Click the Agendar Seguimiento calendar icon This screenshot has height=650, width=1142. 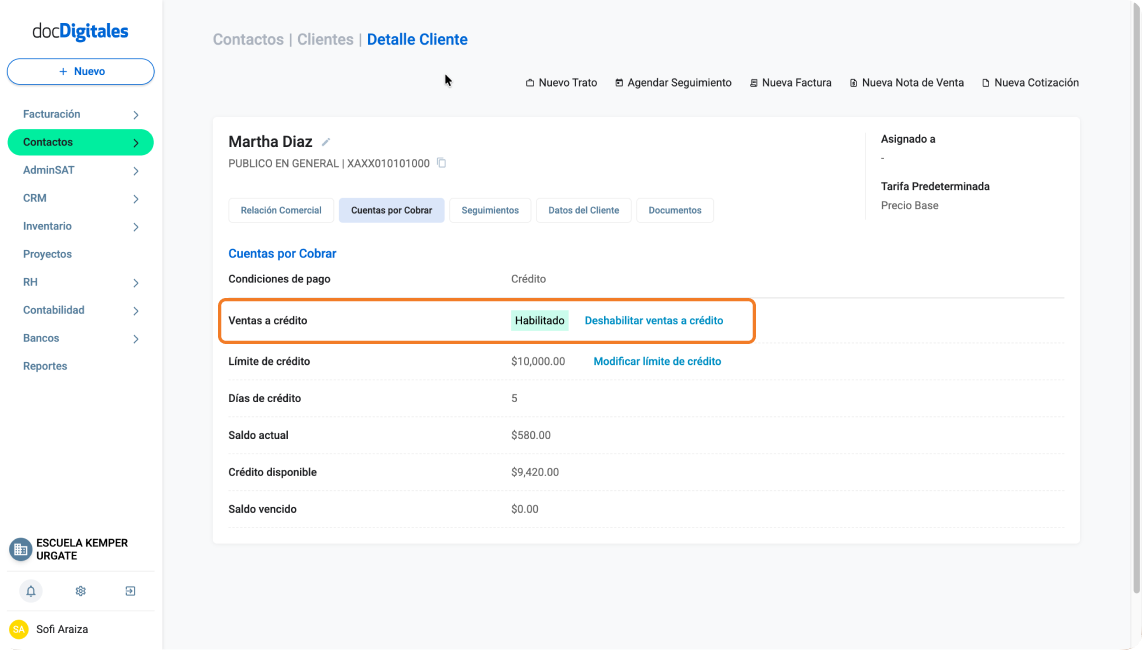click(619, 83)
